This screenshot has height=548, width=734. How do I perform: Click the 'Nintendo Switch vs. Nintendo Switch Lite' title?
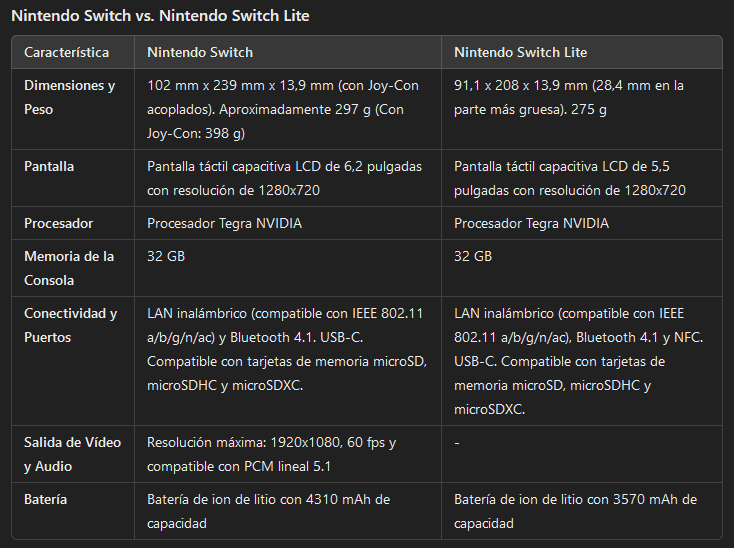[x=160, y=16]
